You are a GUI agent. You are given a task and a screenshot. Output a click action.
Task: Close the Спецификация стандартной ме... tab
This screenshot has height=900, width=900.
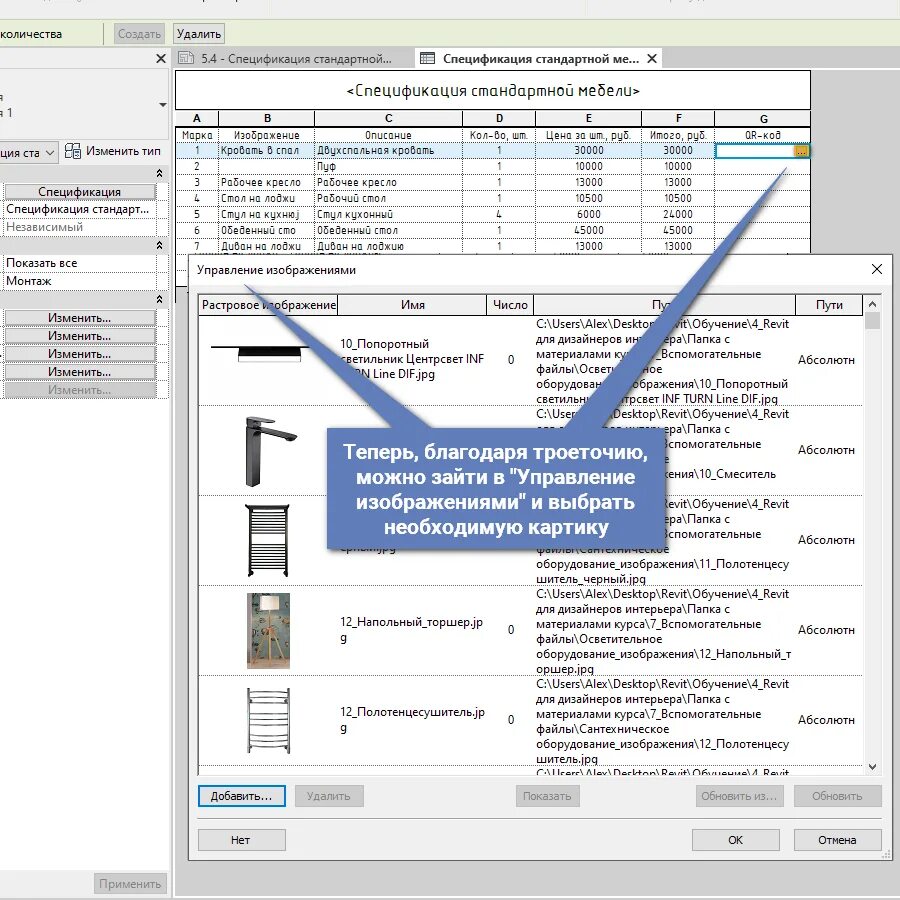[652, 59]
